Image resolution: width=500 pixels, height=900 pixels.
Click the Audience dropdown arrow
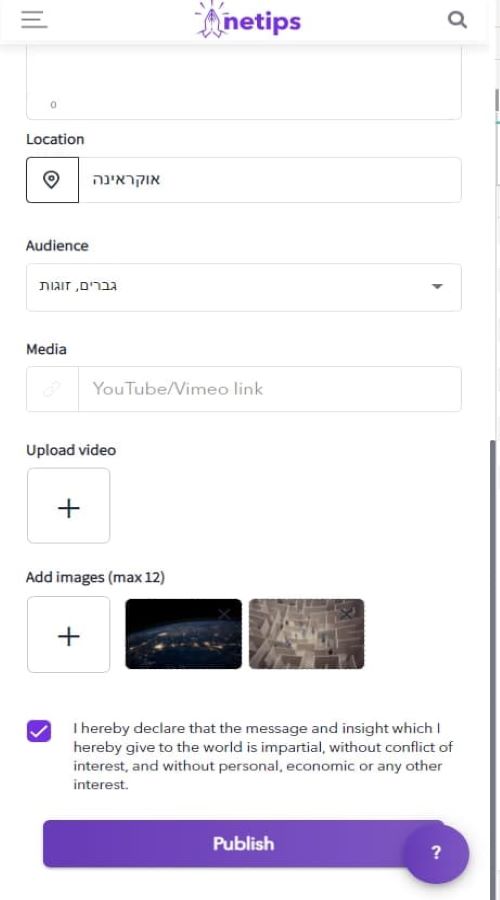(437, 286)
